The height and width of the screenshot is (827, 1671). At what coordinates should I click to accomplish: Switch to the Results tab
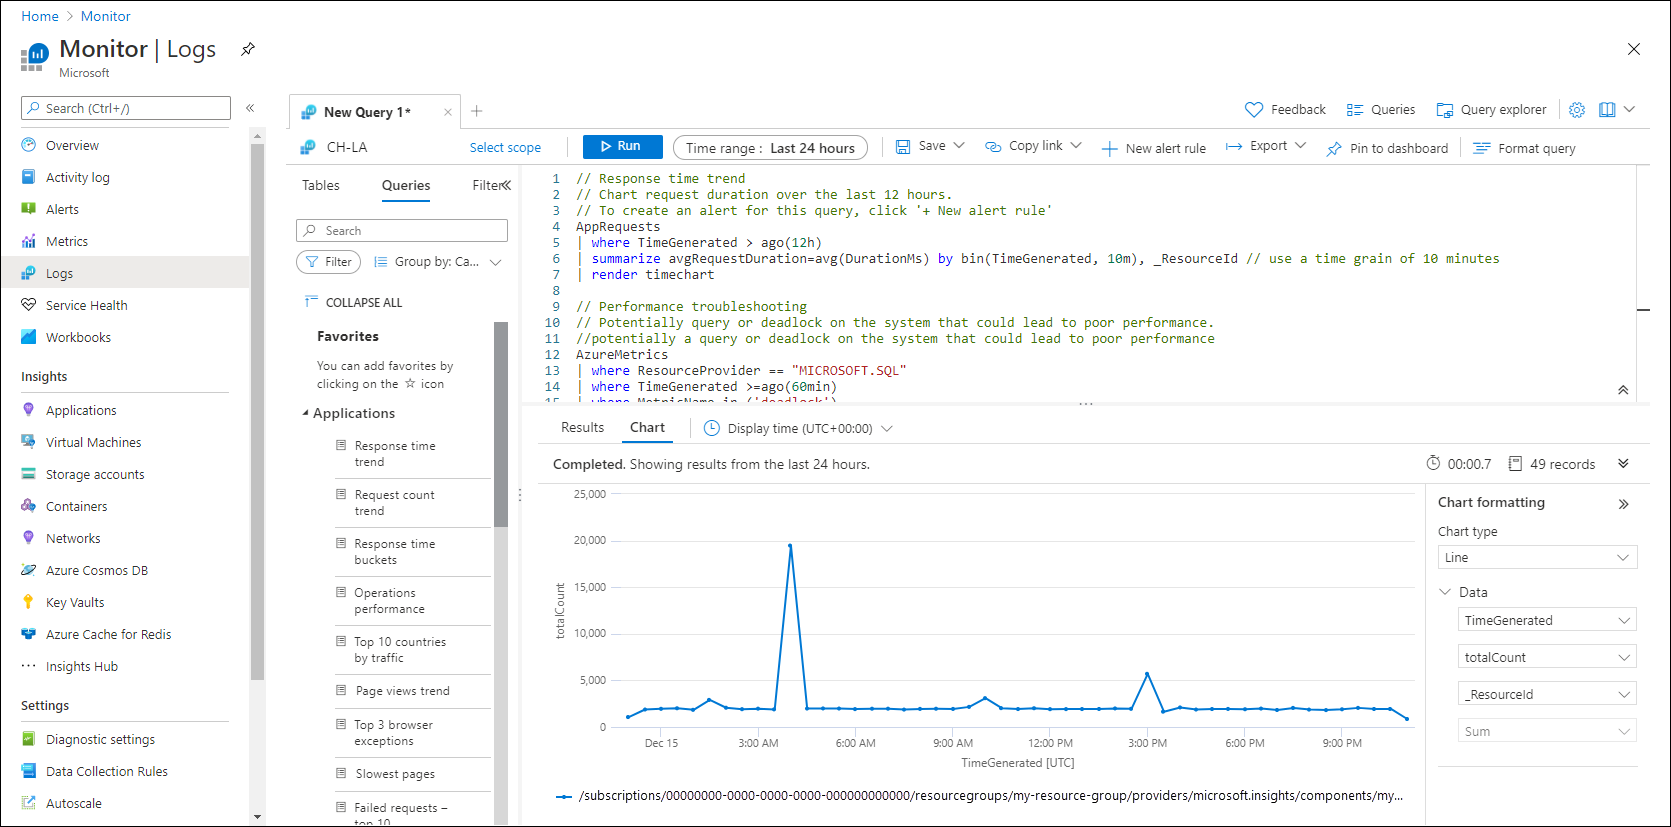point(582,427)
